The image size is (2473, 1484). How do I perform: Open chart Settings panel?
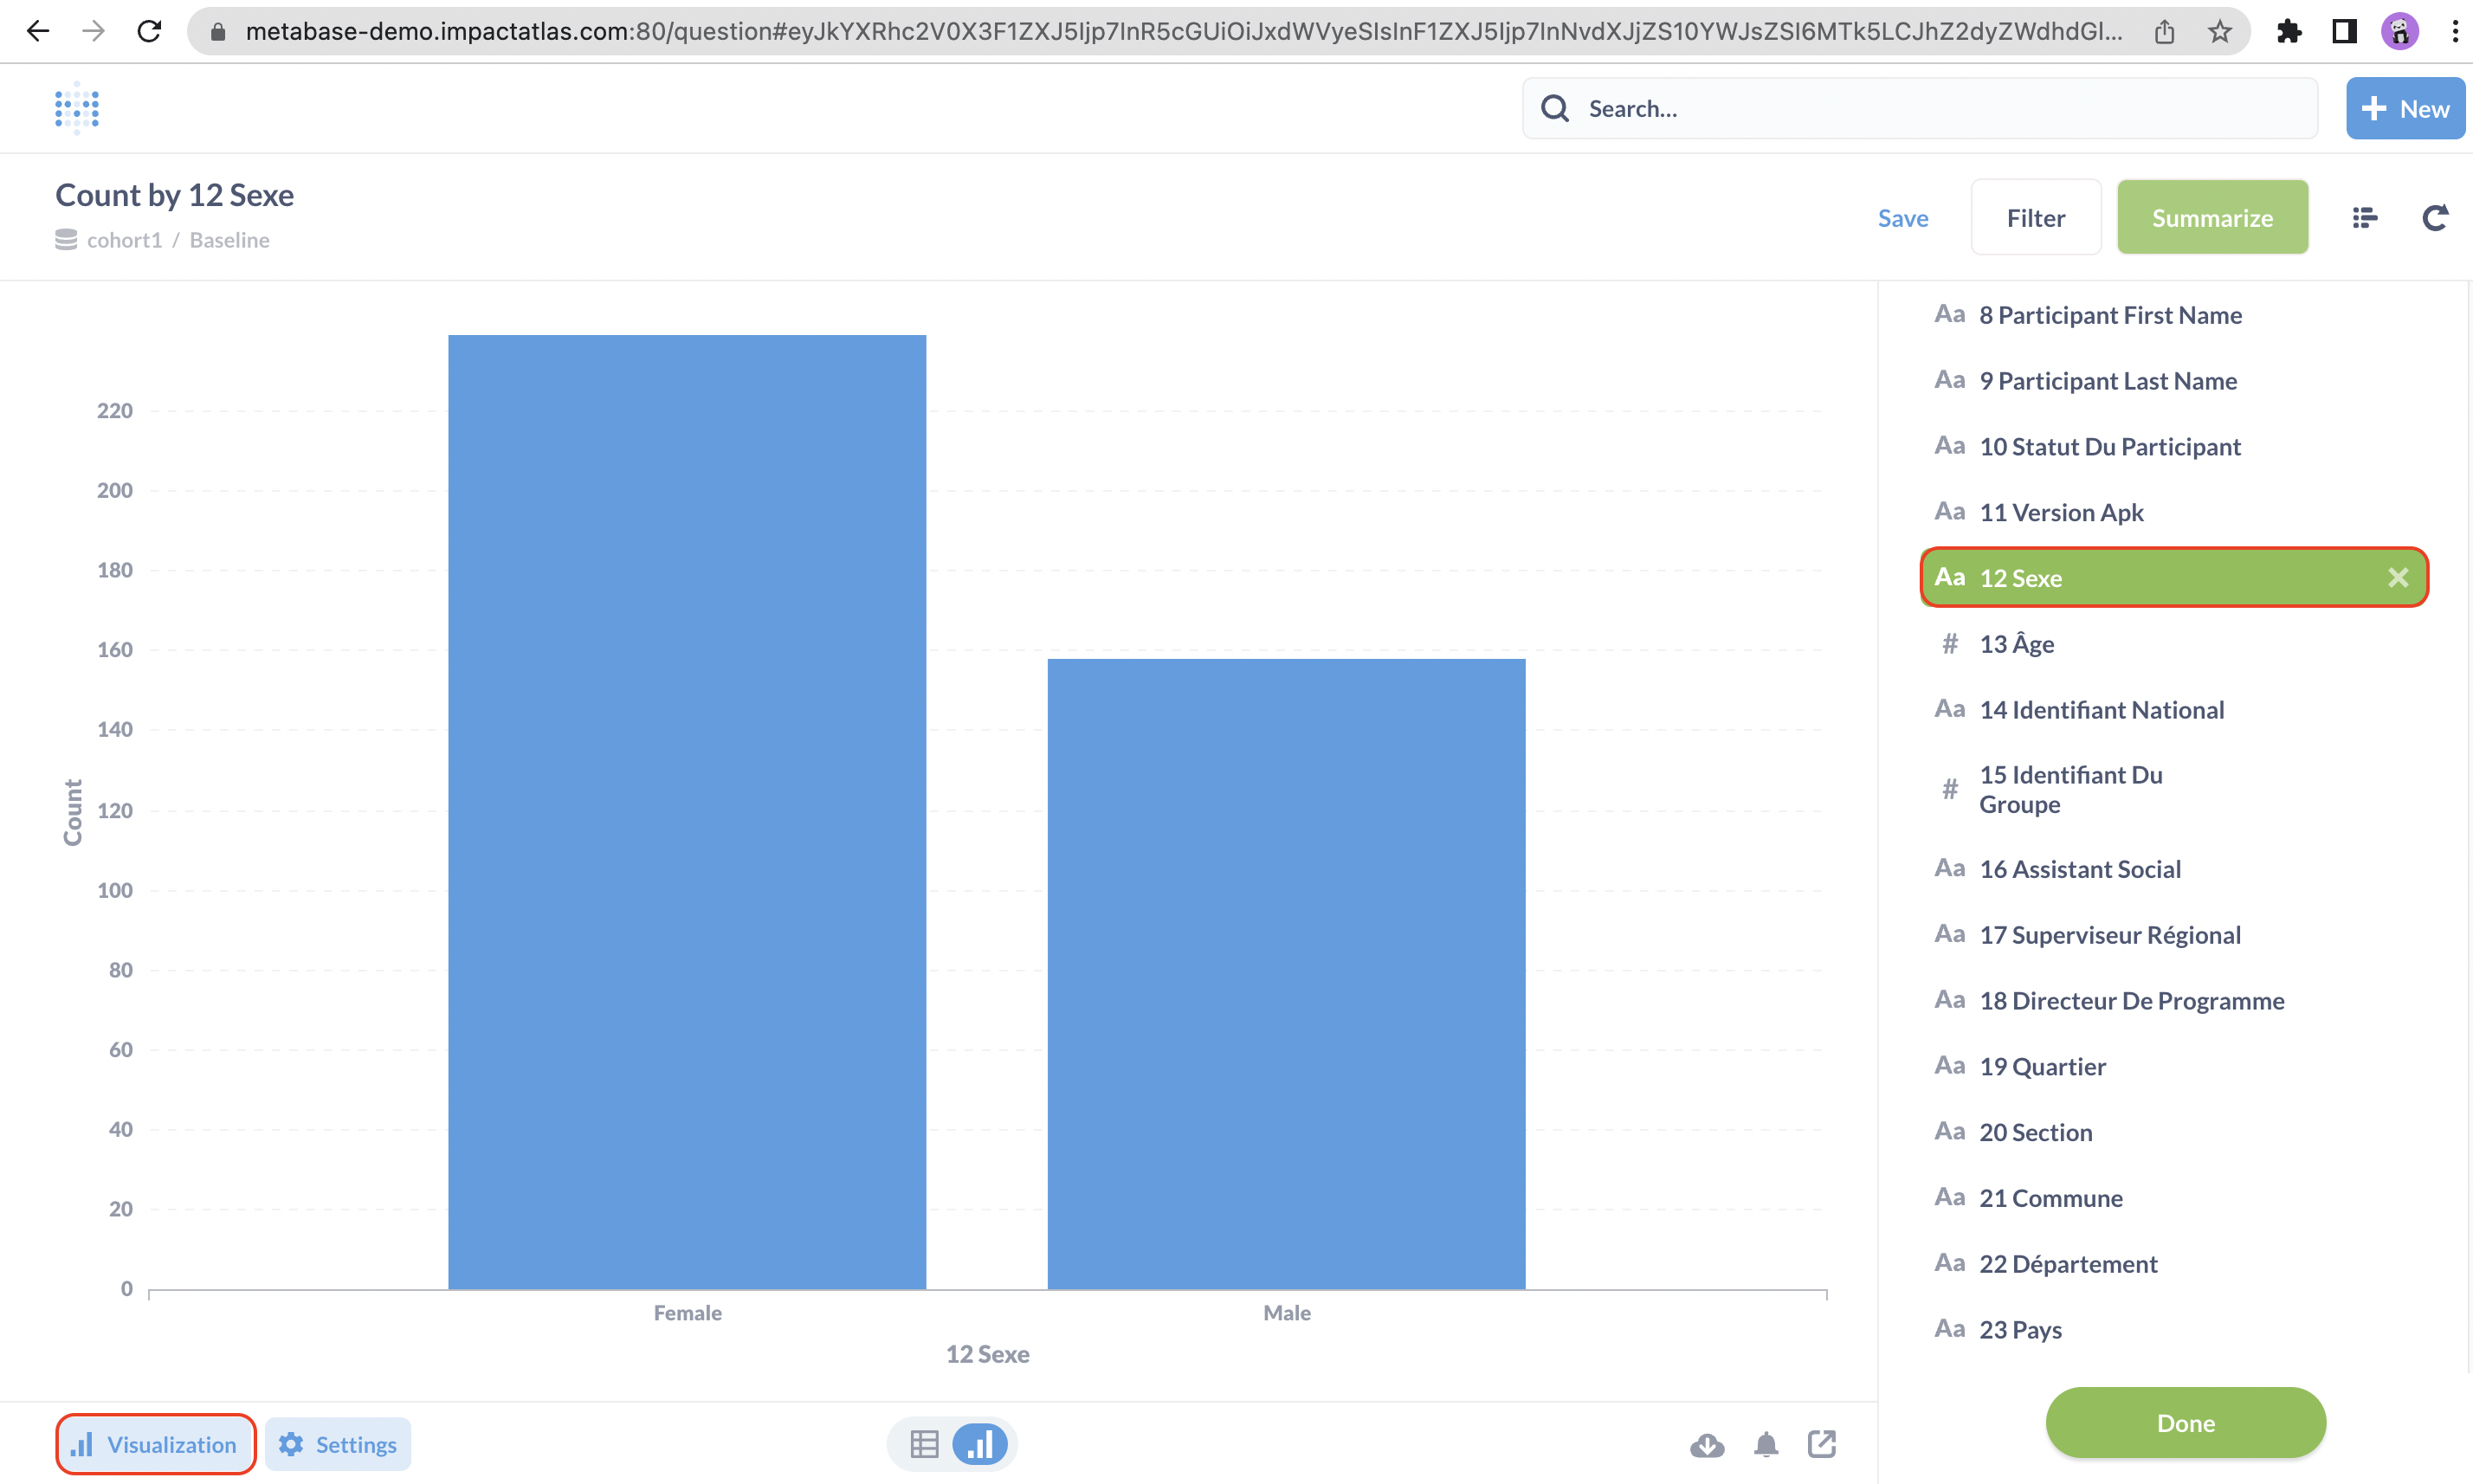tap(338, 1444)
